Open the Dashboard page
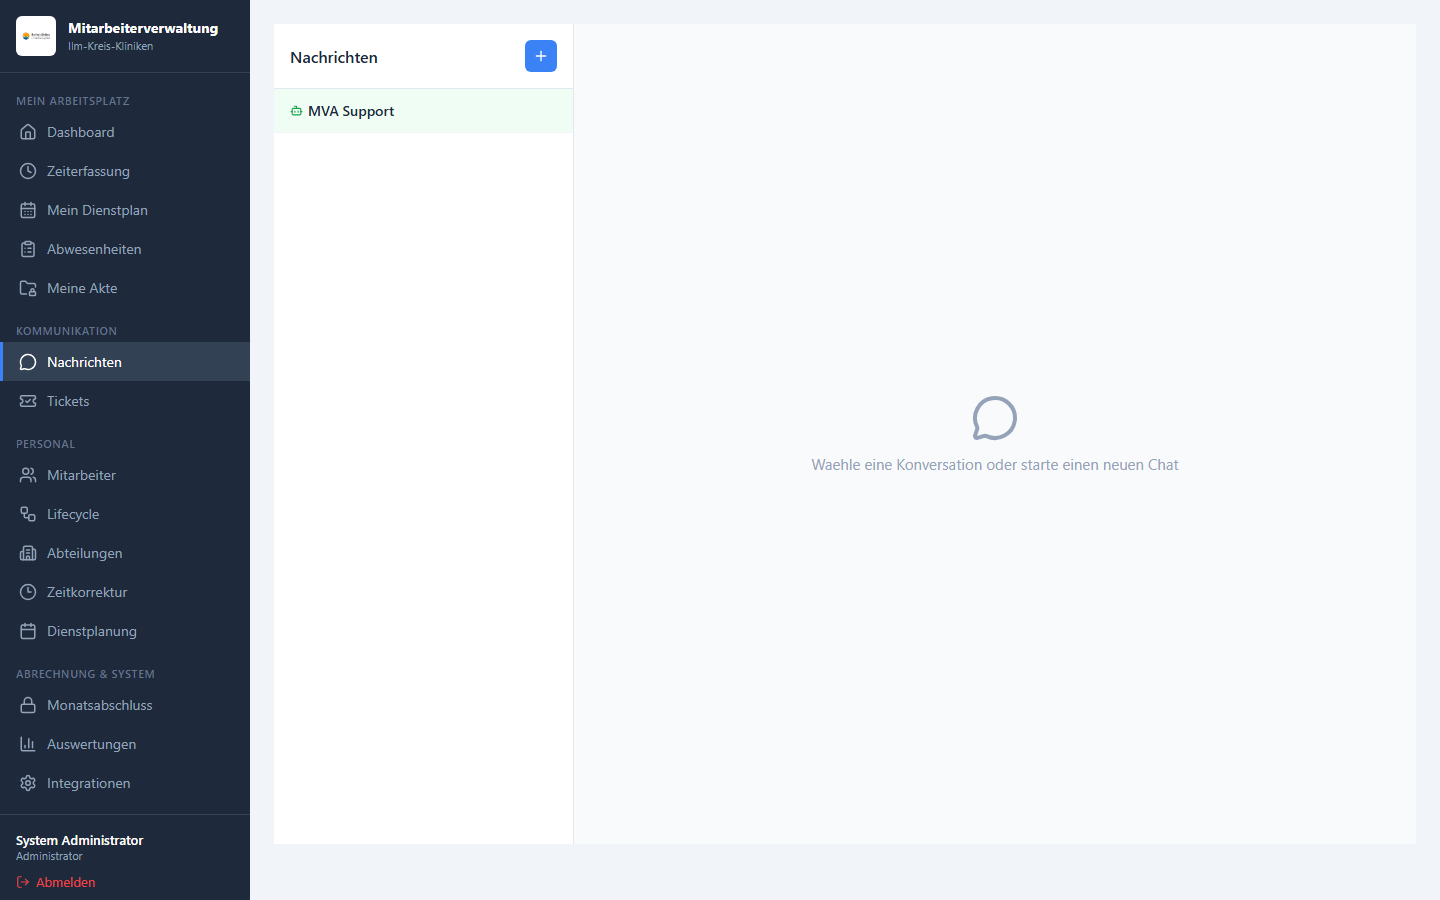Screen dimensions: 1440x900 pyautogui.click(x=125, y=132)
